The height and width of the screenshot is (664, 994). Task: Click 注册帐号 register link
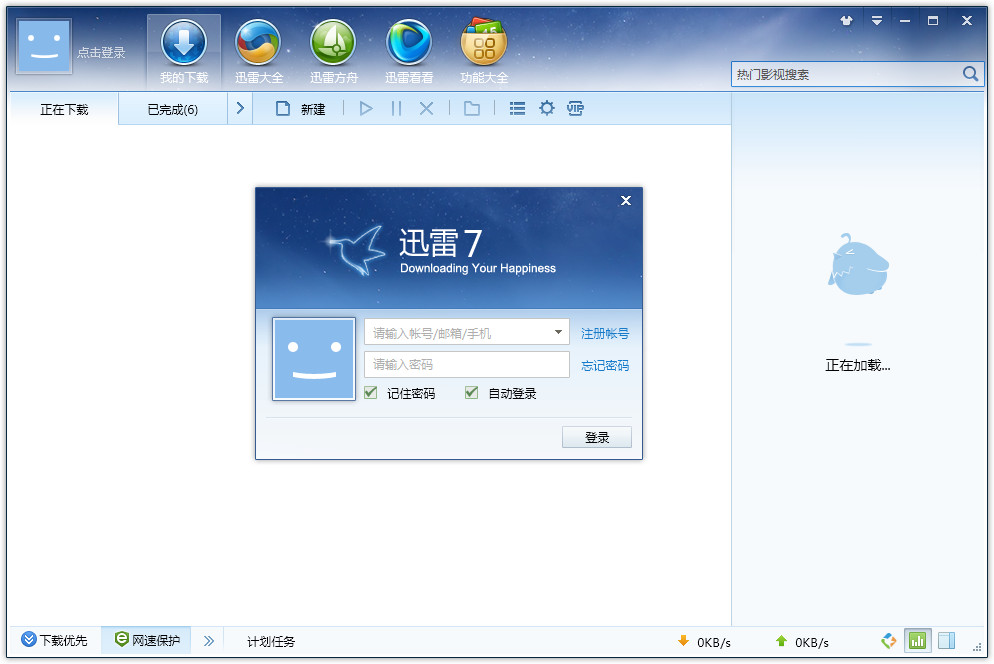point(605,334)
